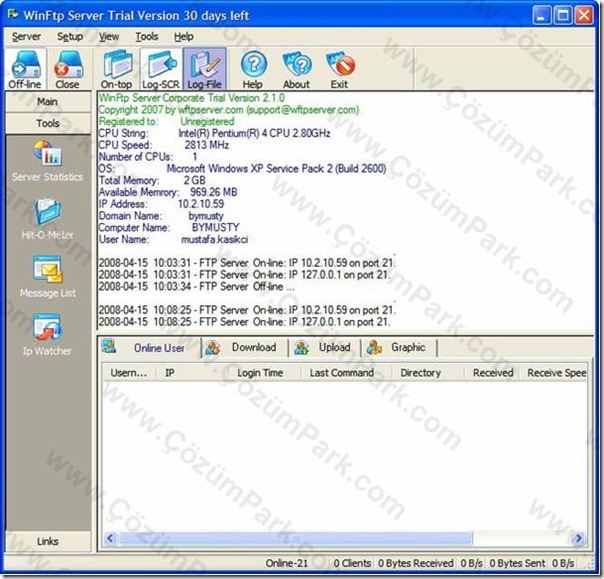
Task: Click the Computer Name BYMUSTY line
Action: coord(169,227)
